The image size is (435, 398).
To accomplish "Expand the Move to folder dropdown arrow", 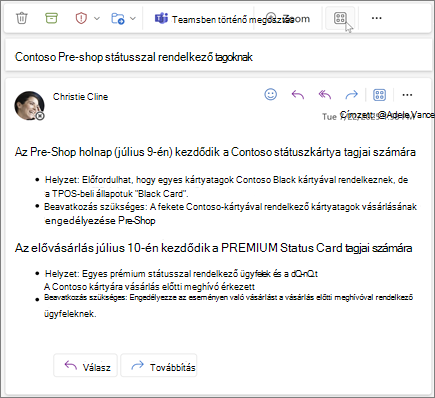I will [x=133, y=18].
